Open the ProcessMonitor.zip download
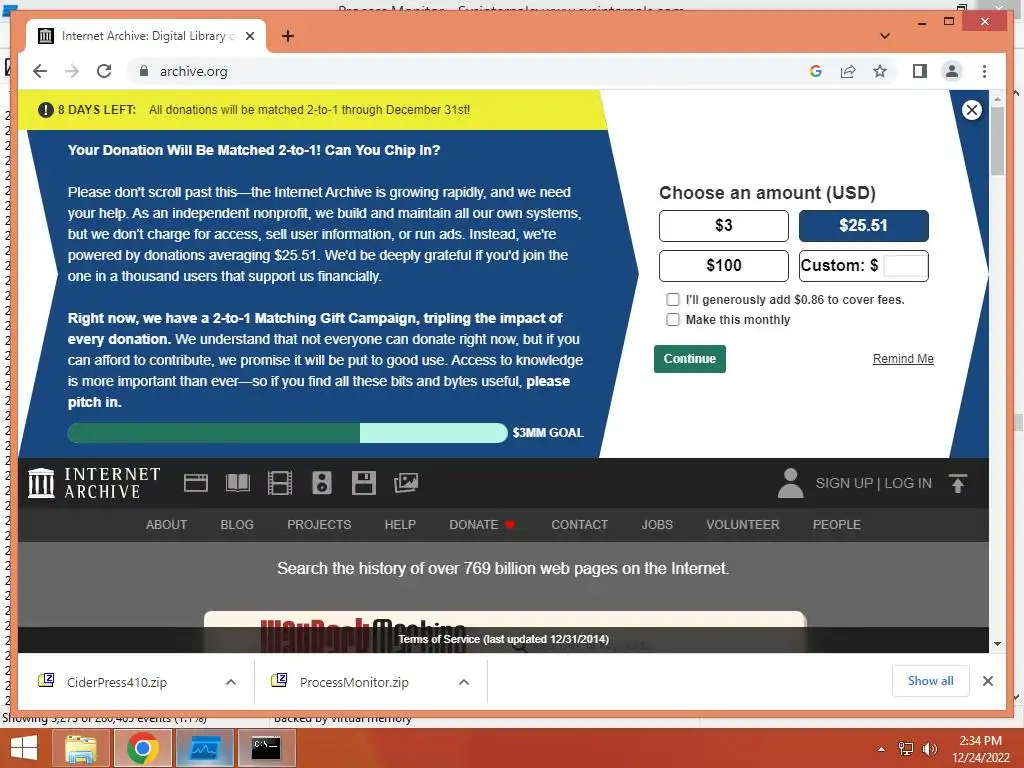Screen dimensions: 1024x768 tap(354, 682)
